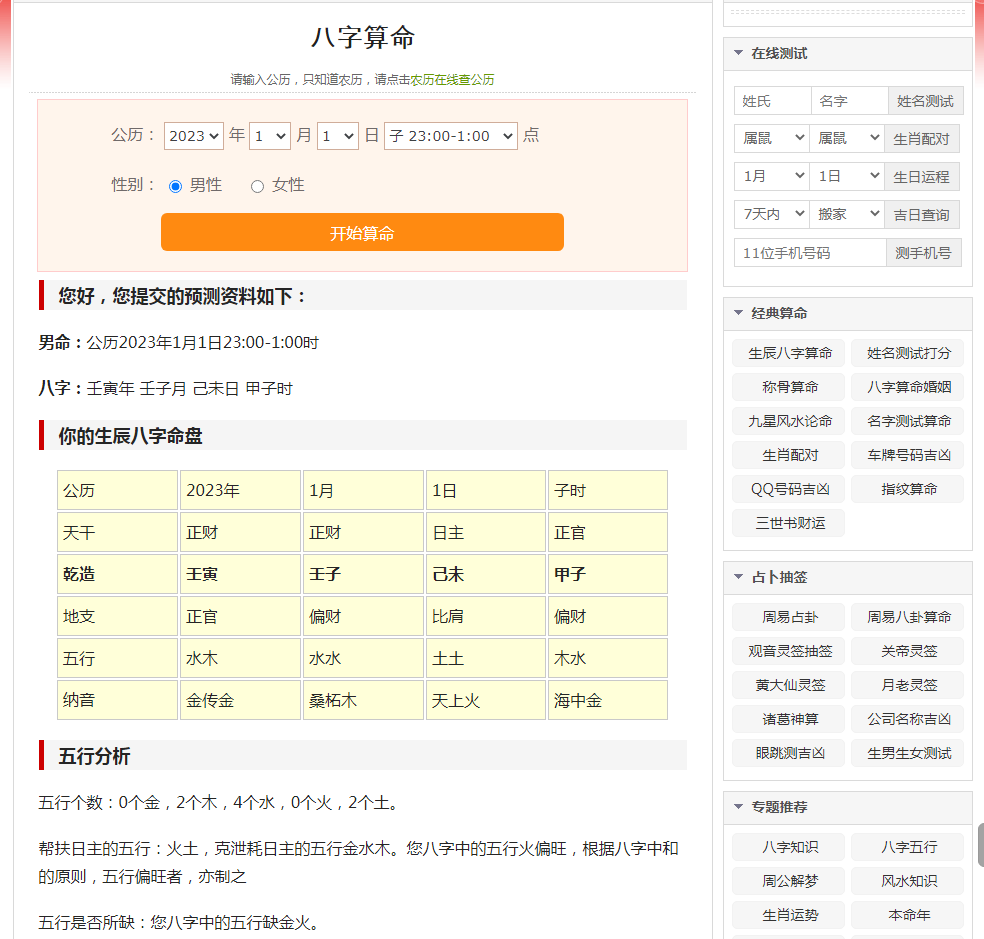Open the hour dropdown 子 23:00-1:00
The width and height of the screenshot is (984, 939).
450,136
